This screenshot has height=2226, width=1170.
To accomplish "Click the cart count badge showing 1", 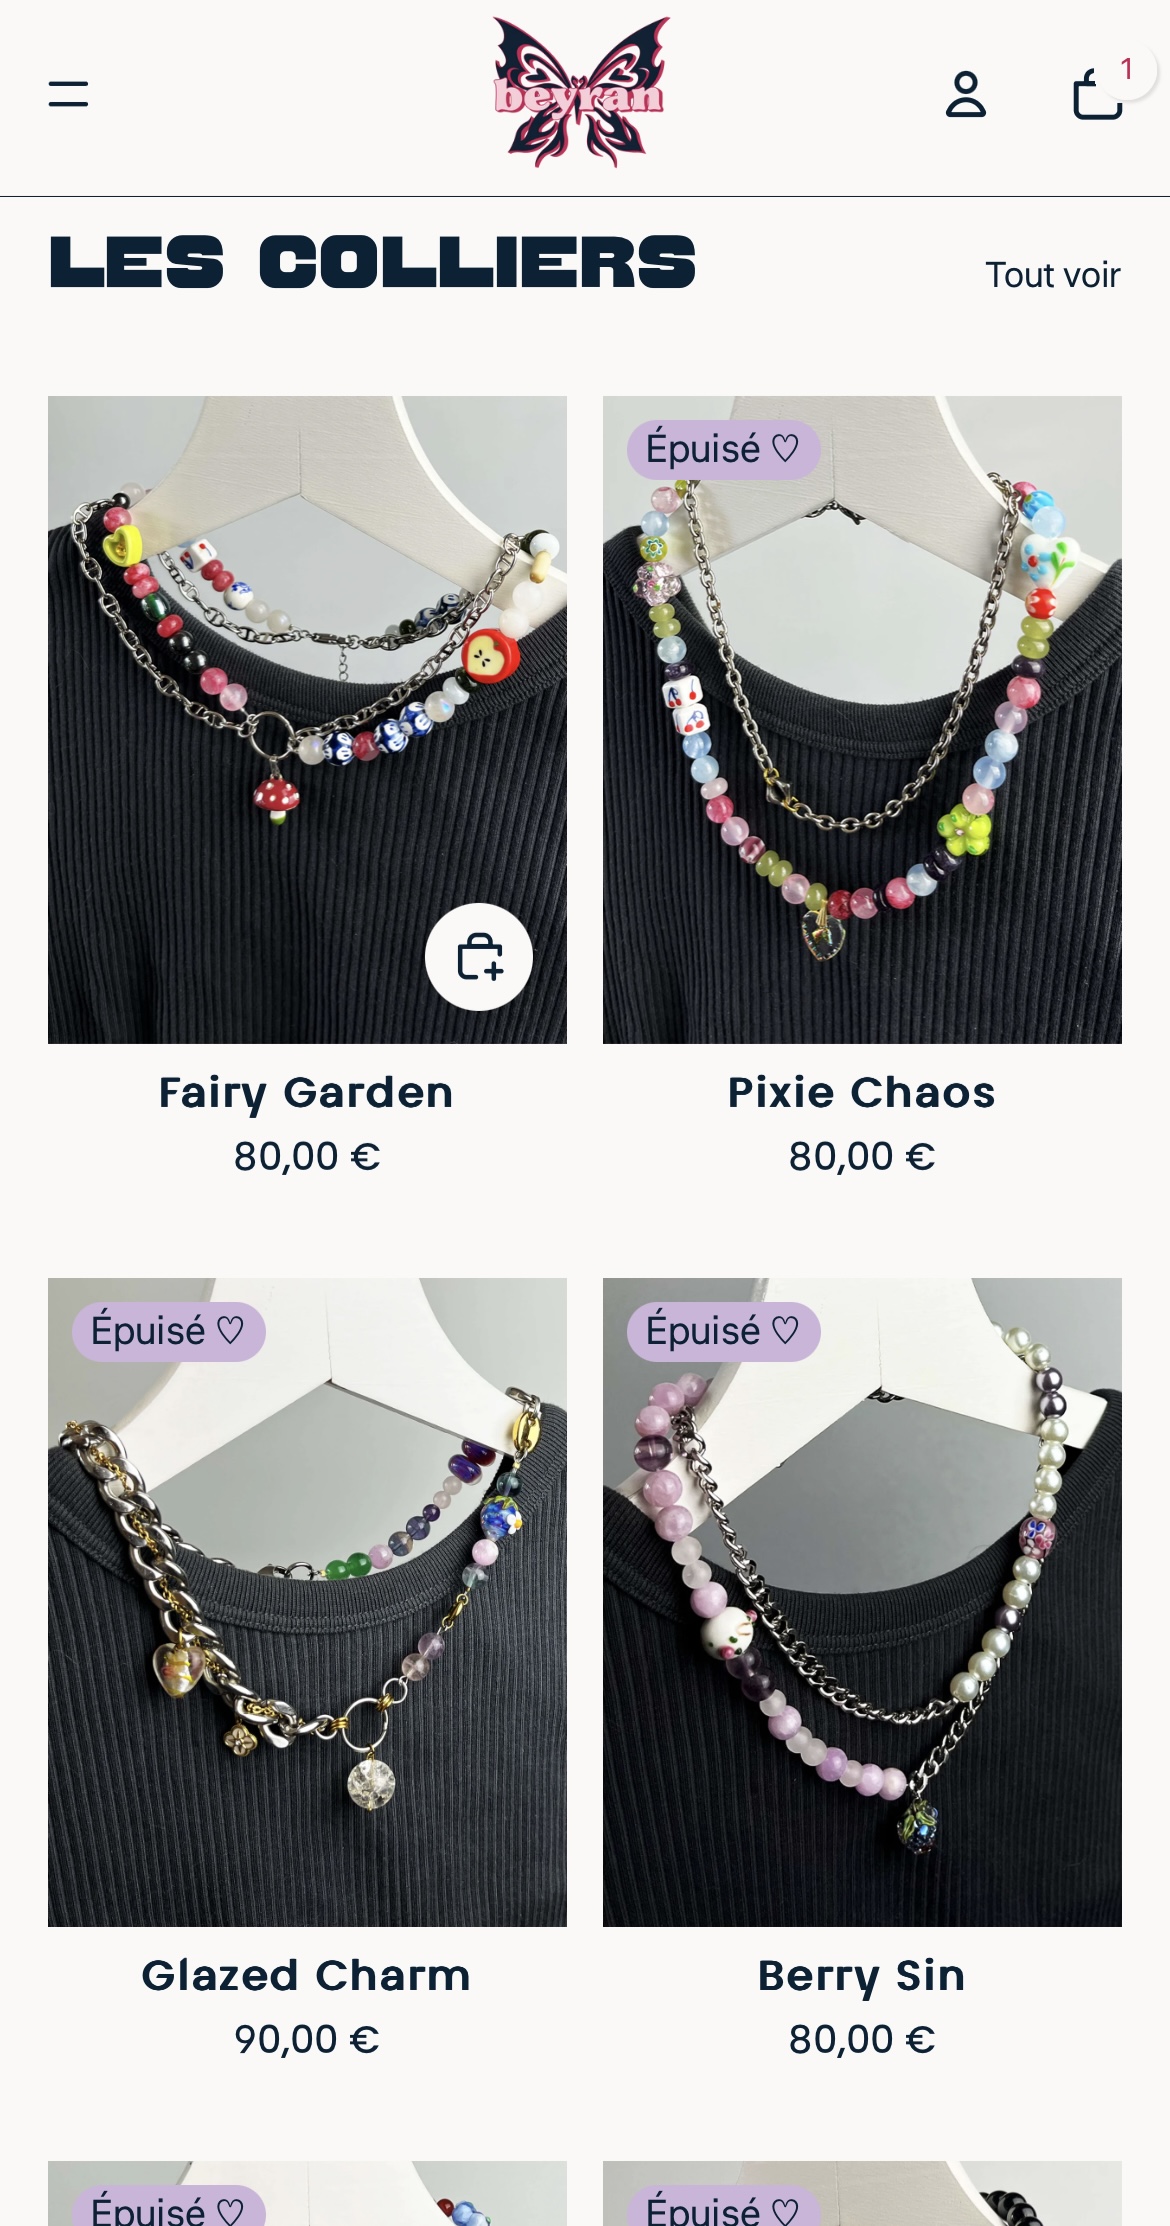I will pyautogui.click(x=1127, y=70).
